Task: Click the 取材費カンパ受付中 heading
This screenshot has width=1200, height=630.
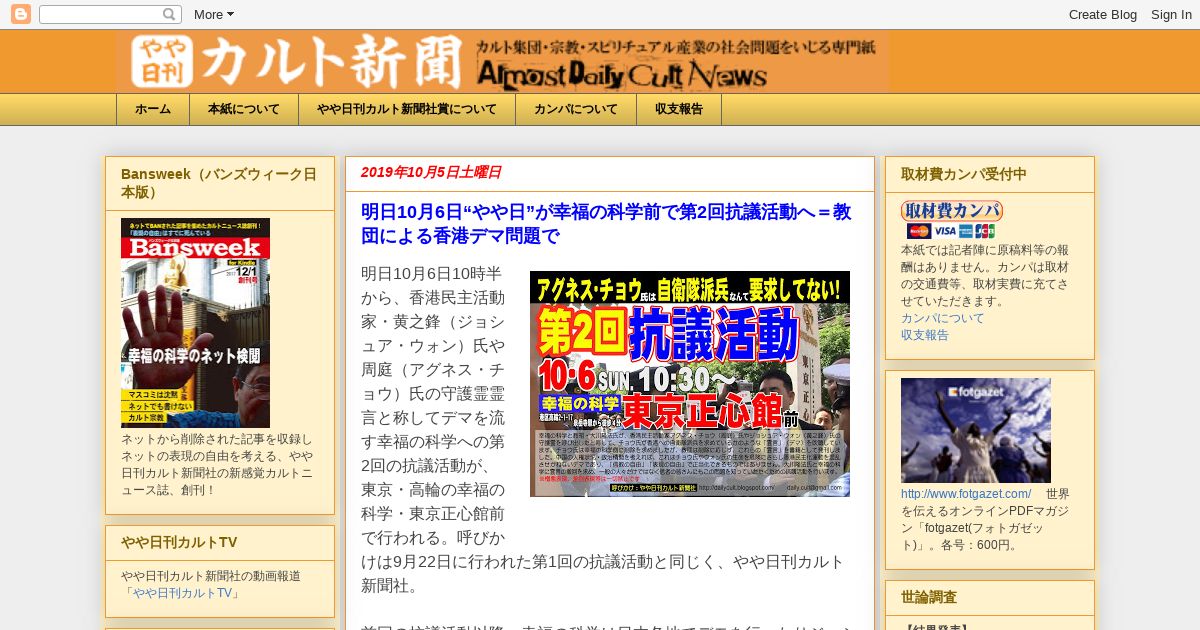Action: [x=964, y=174]
